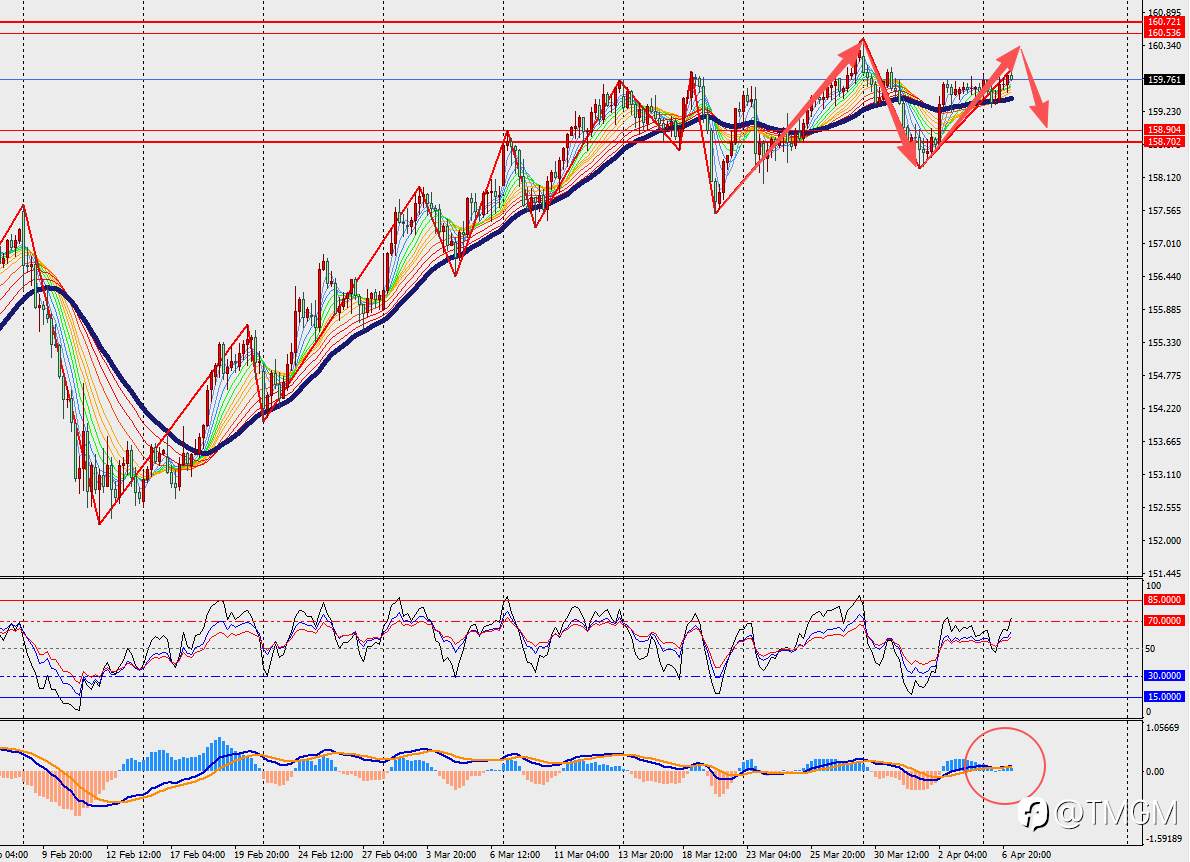Click the 158.702 support level label
Image resolution: width=1190 pixels, height=862 pixels.
point(1163,142)
